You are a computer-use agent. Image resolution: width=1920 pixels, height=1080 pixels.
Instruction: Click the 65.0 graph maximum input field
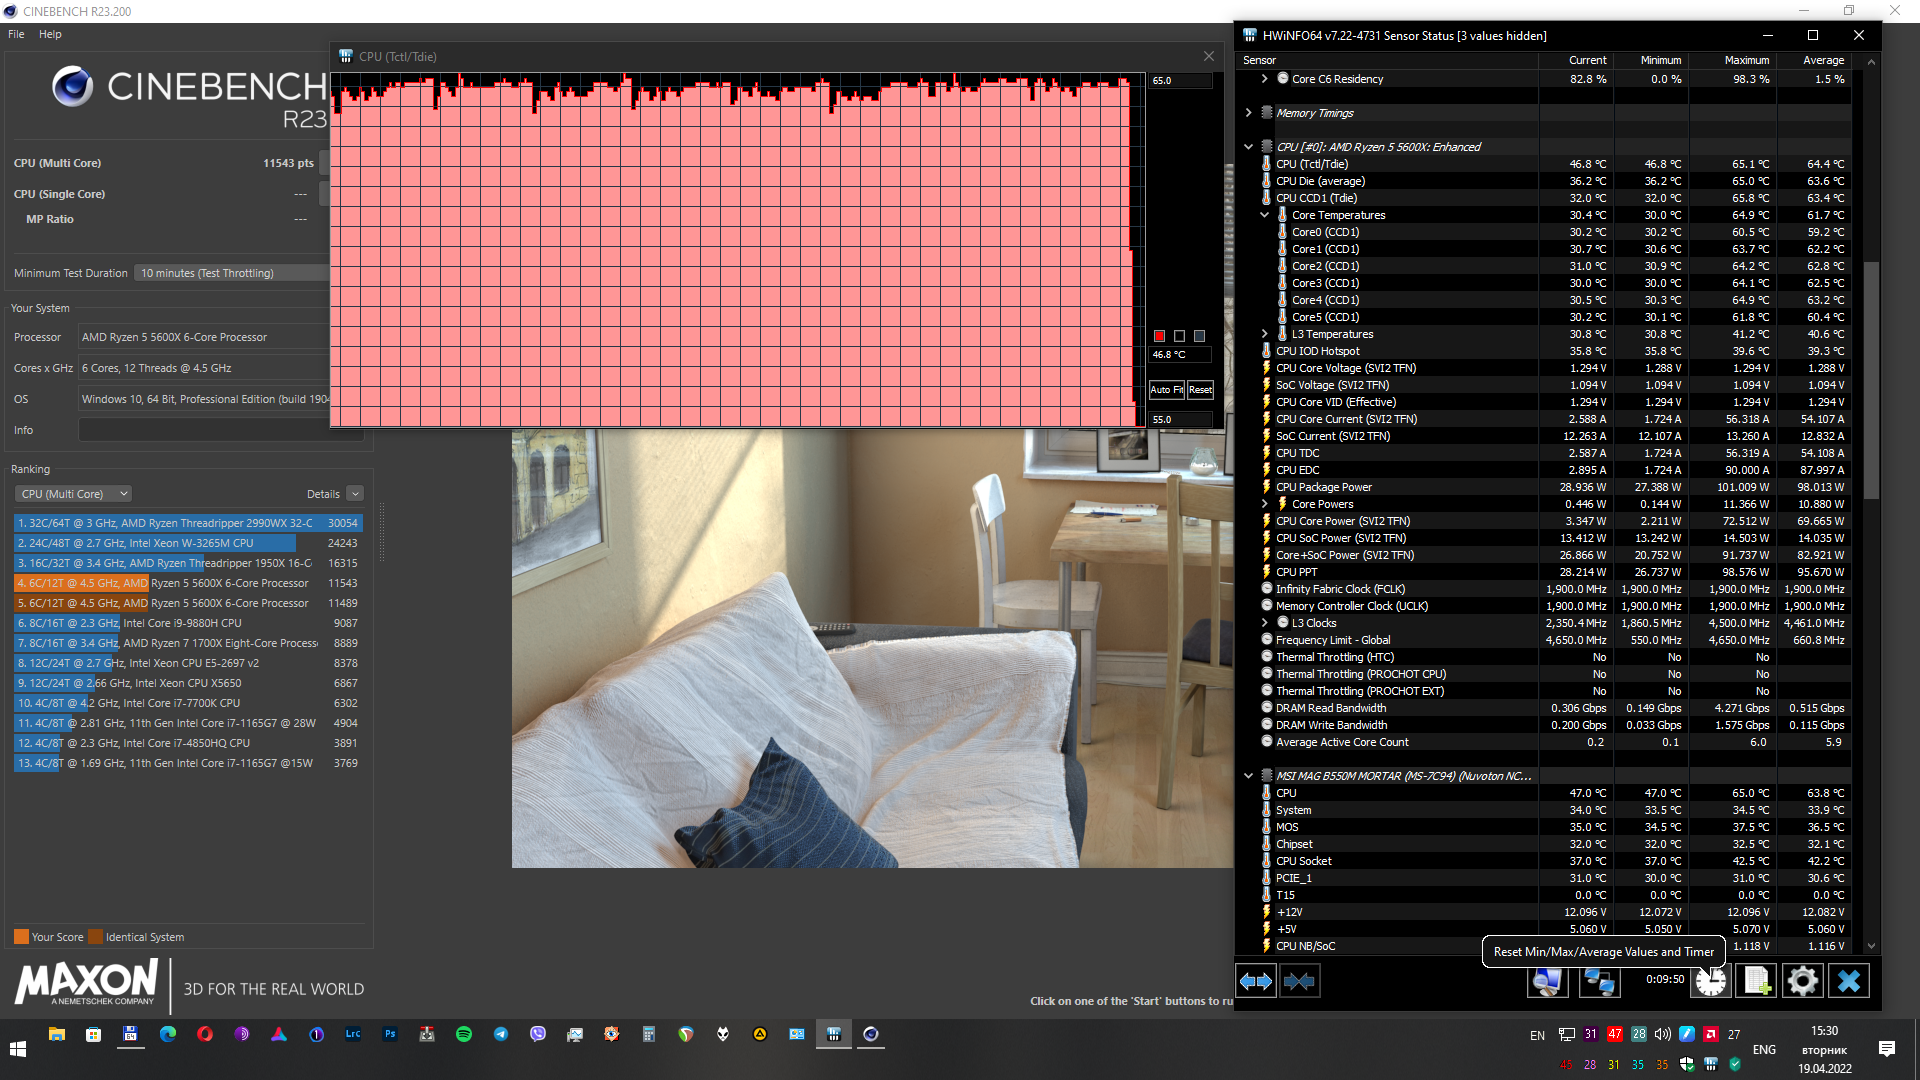(1180, 81)
